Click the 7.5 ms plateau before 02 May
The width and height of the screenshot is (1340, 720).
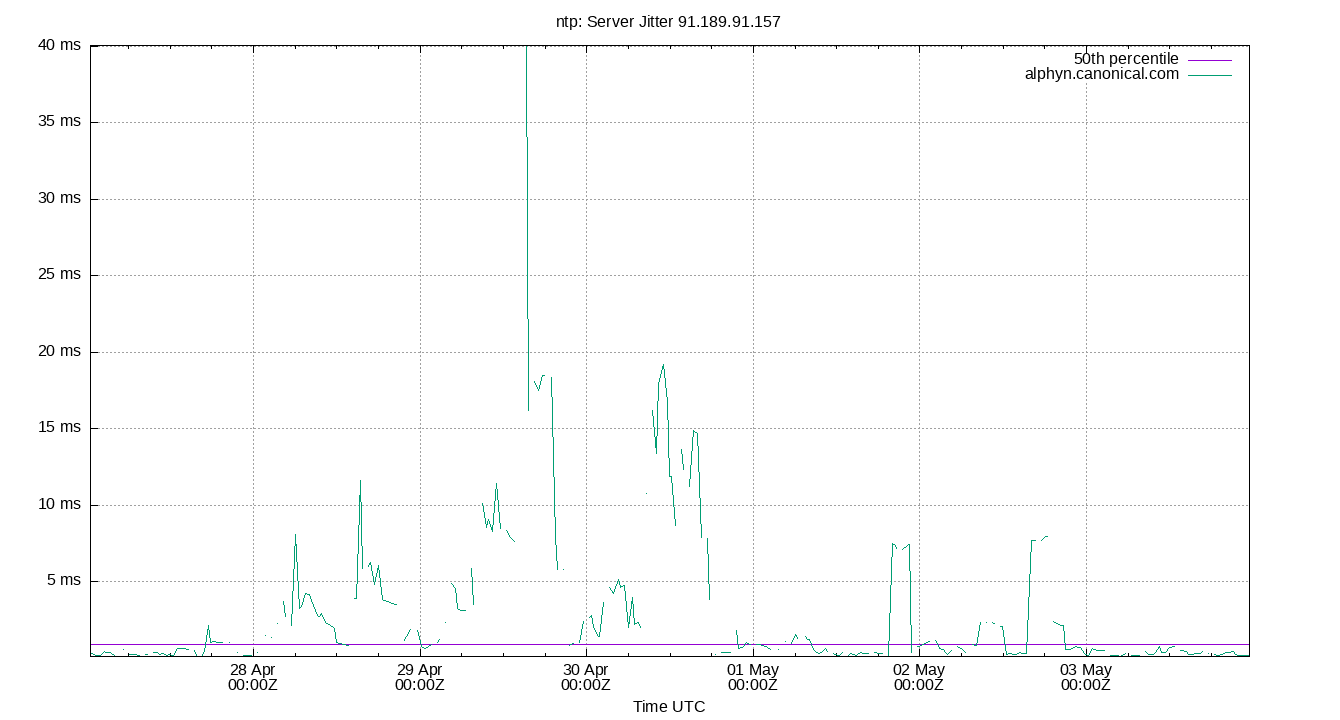click(900, 546)
